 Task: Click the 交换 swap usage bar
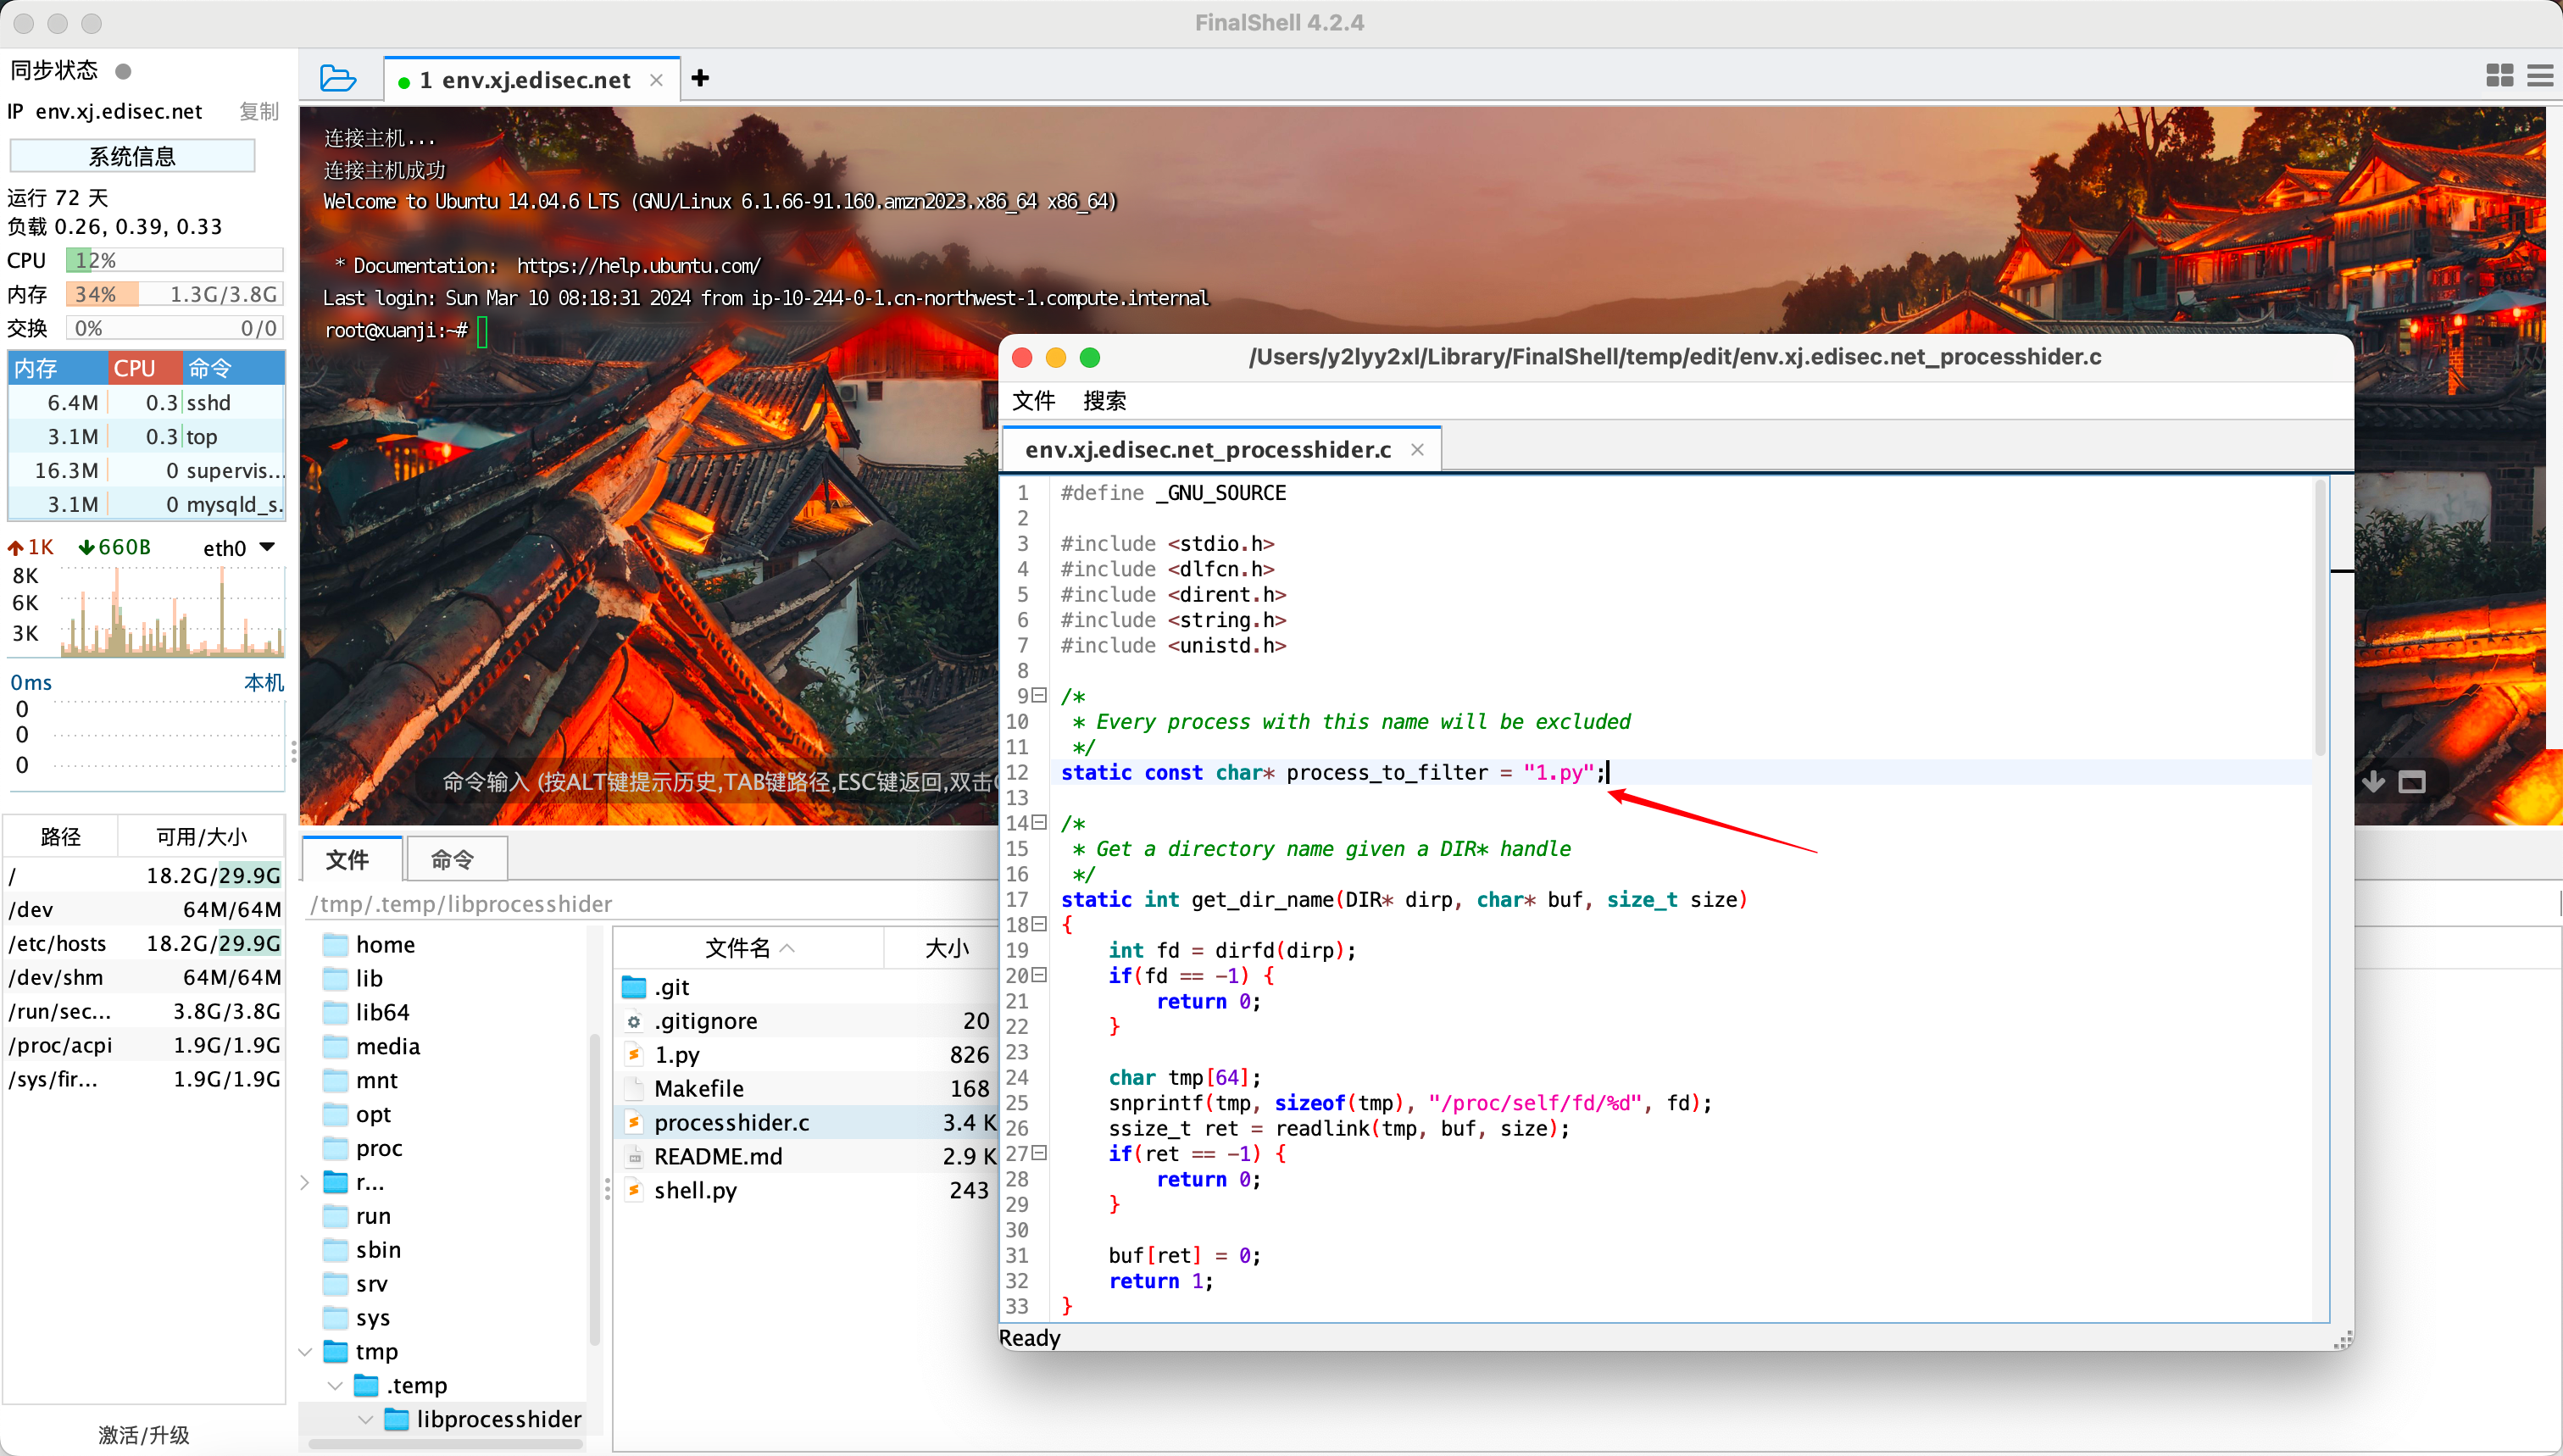pos(175,328)
